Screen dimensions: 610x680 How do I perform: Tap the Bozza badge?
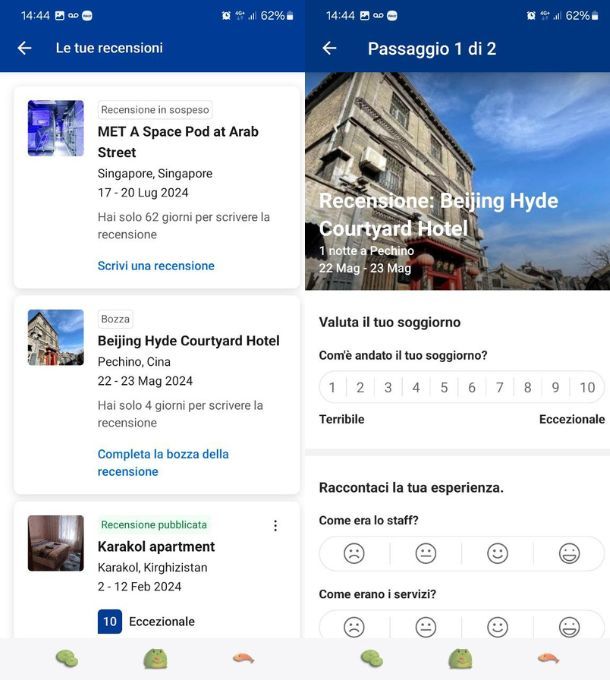click(115, 319)
